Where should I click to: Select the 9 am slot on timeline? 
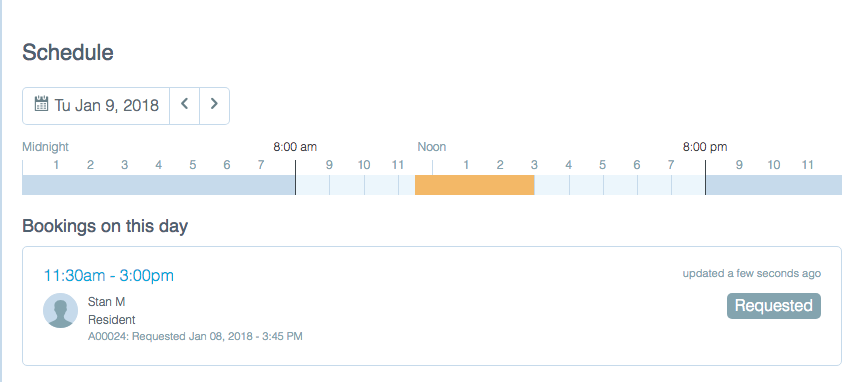347,185
